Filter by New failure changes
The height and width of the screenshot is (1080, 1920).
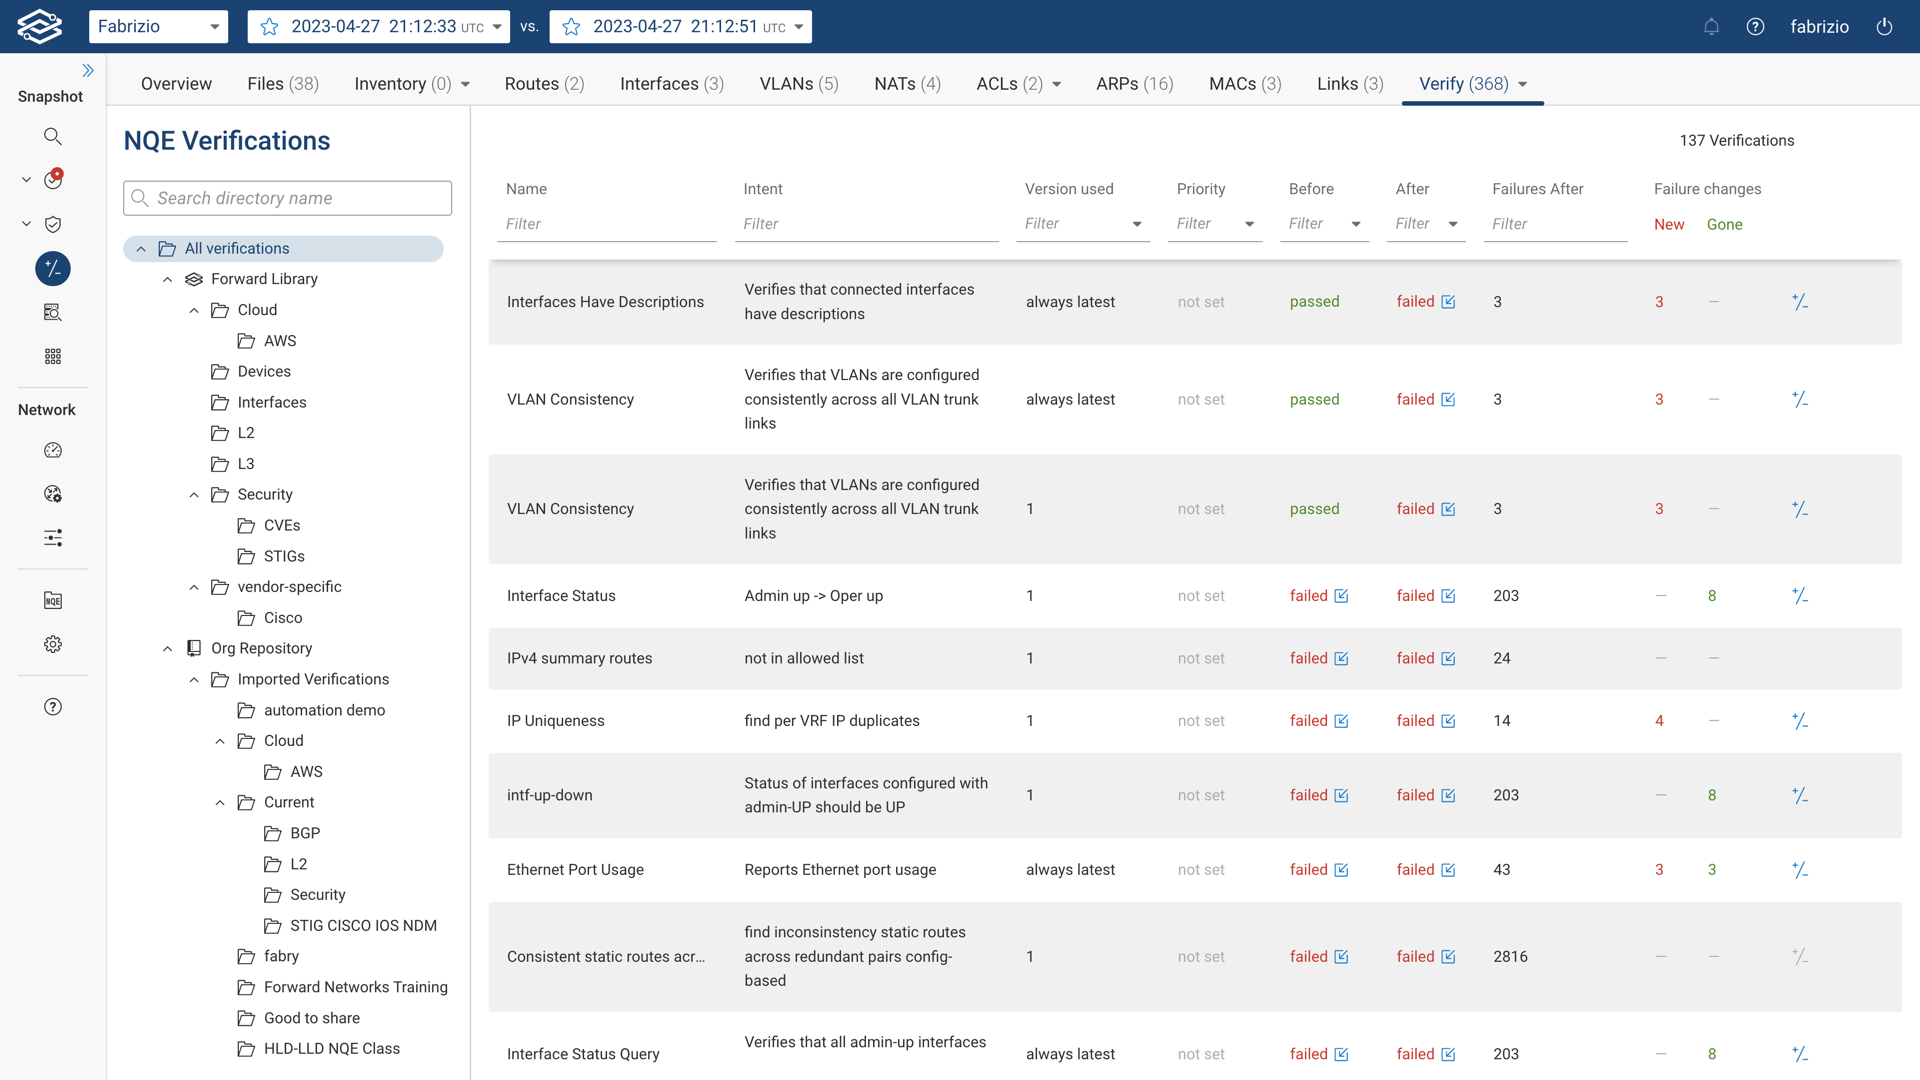pyautogui.click(x=1668, y=225)
